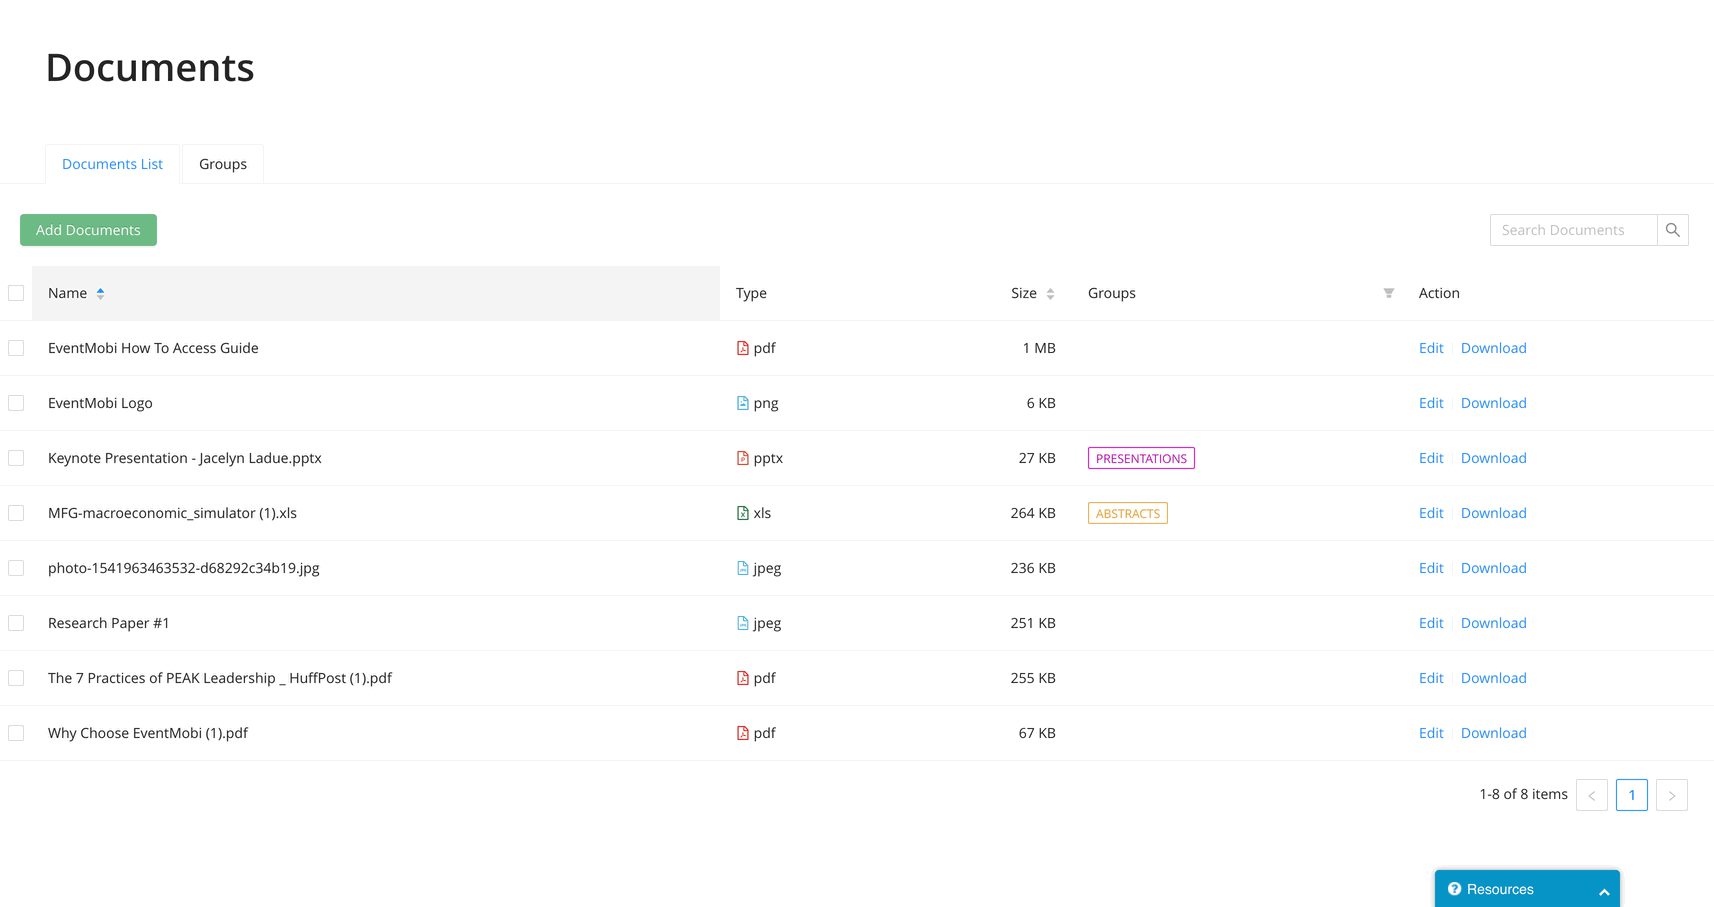Select the Keynote Presentation row checkbox

coord(16,458)
